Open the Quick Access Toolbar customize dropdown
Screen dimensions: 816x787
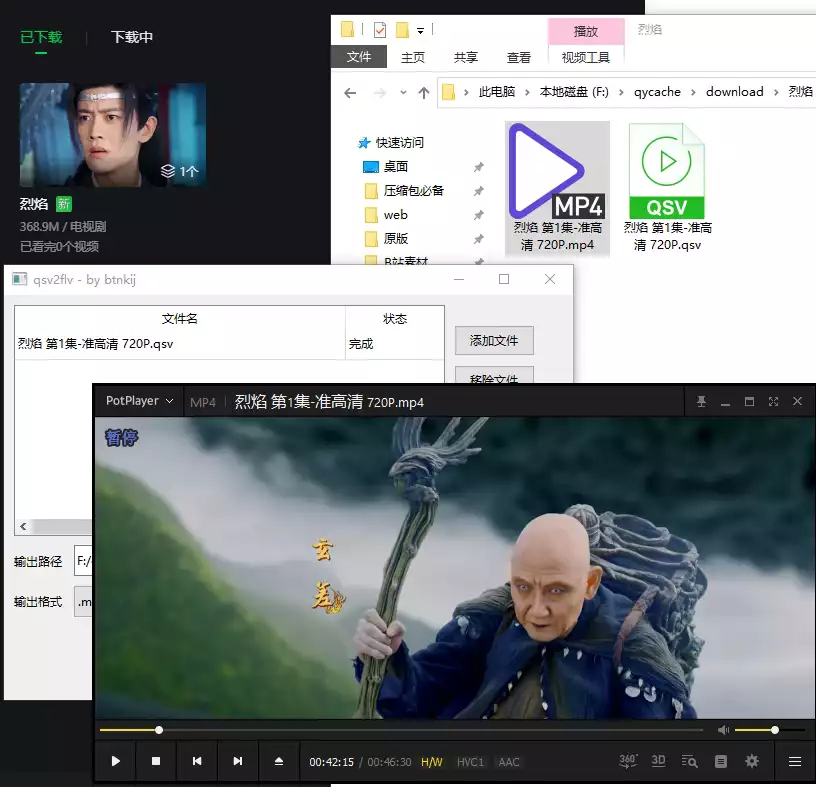(x=420, y=31)
